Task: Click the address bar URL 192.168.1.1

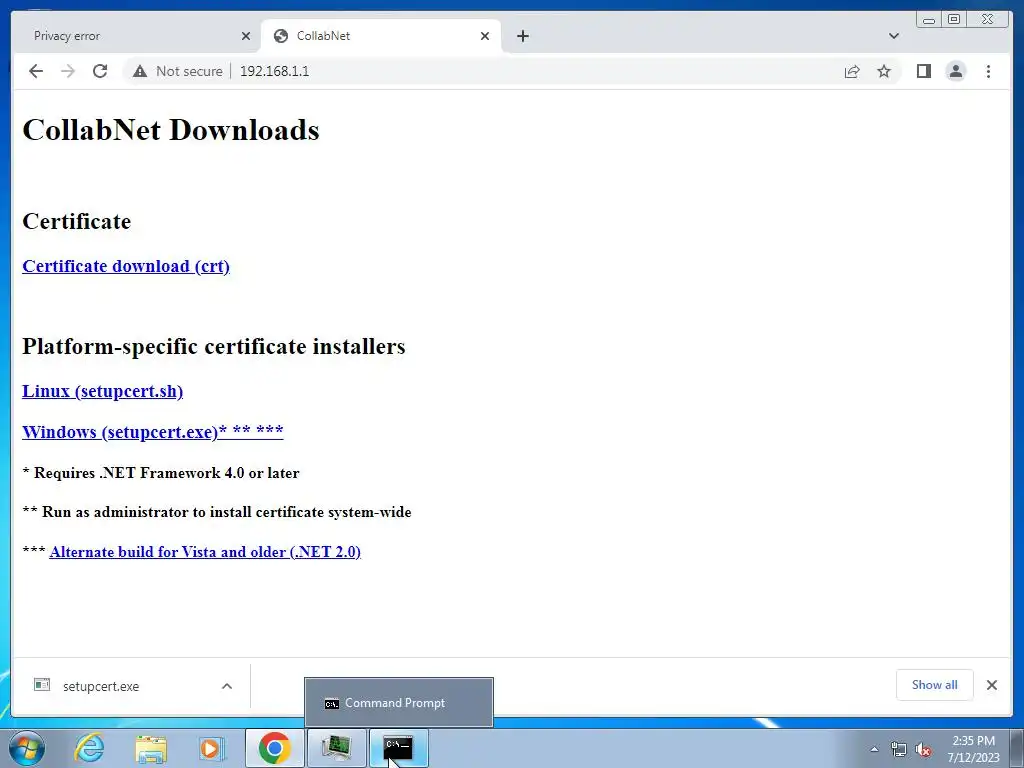Action: point(274,71)
